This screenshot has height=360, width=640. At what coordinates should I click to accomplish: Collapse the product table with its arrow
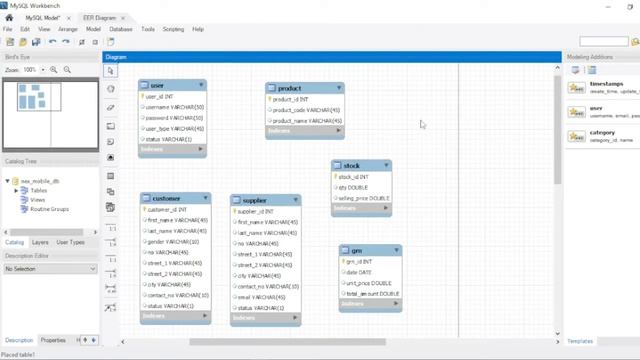tap(339, 88)
